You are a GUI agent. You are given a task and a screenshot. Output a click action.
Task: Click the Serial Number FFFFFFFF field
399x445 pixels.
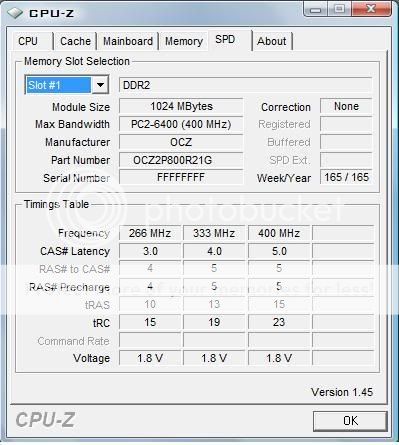pyautogui.click(x=181, y=177)
